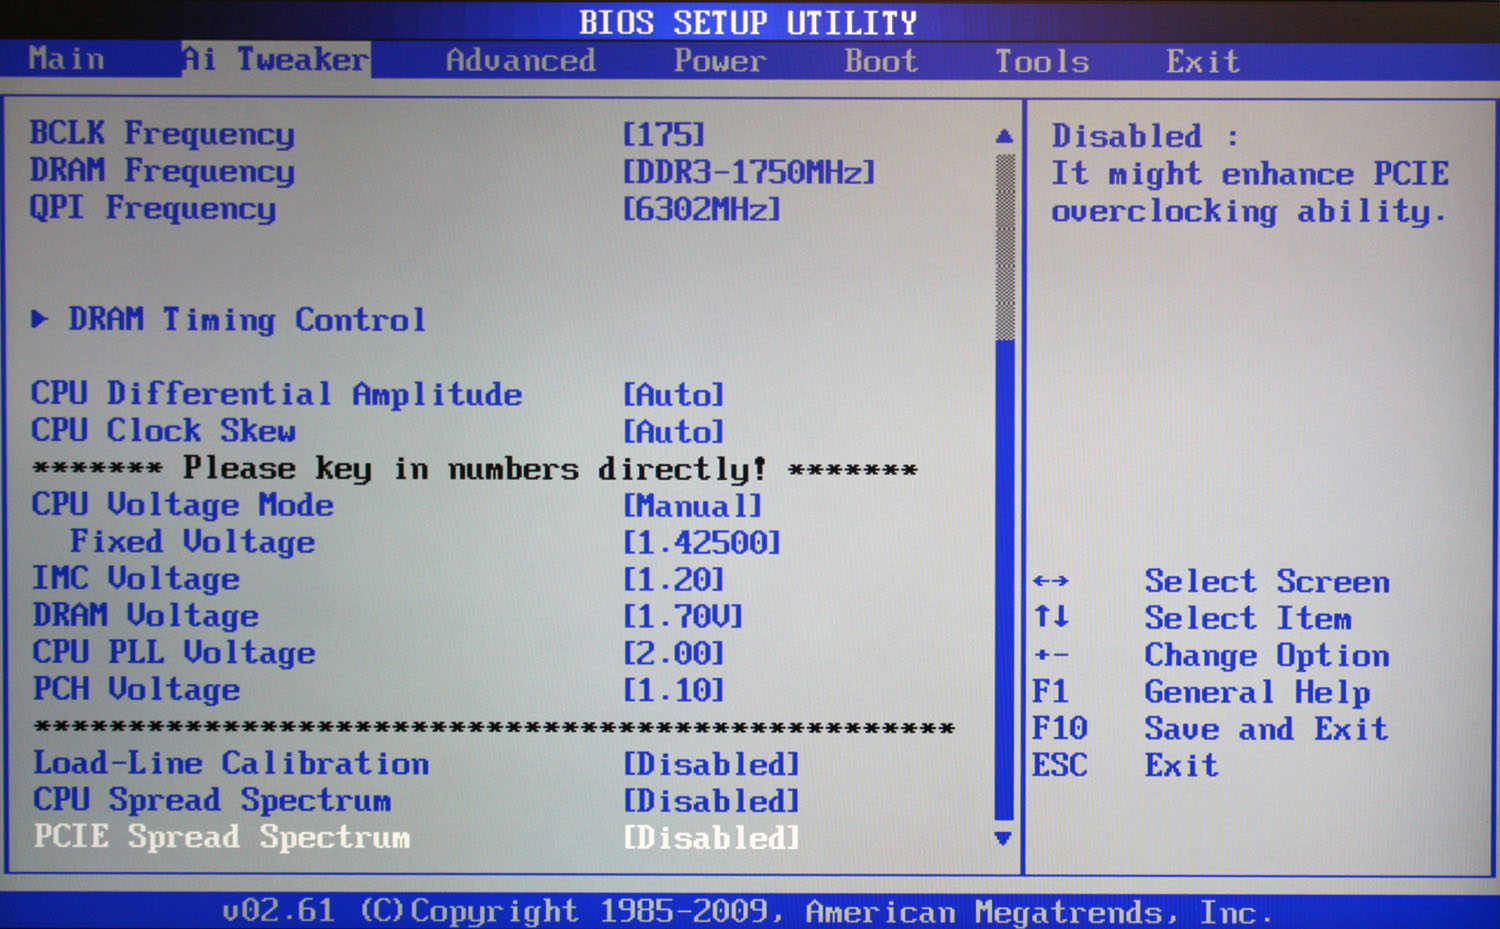Click F10 key legend

point(1060,729)
